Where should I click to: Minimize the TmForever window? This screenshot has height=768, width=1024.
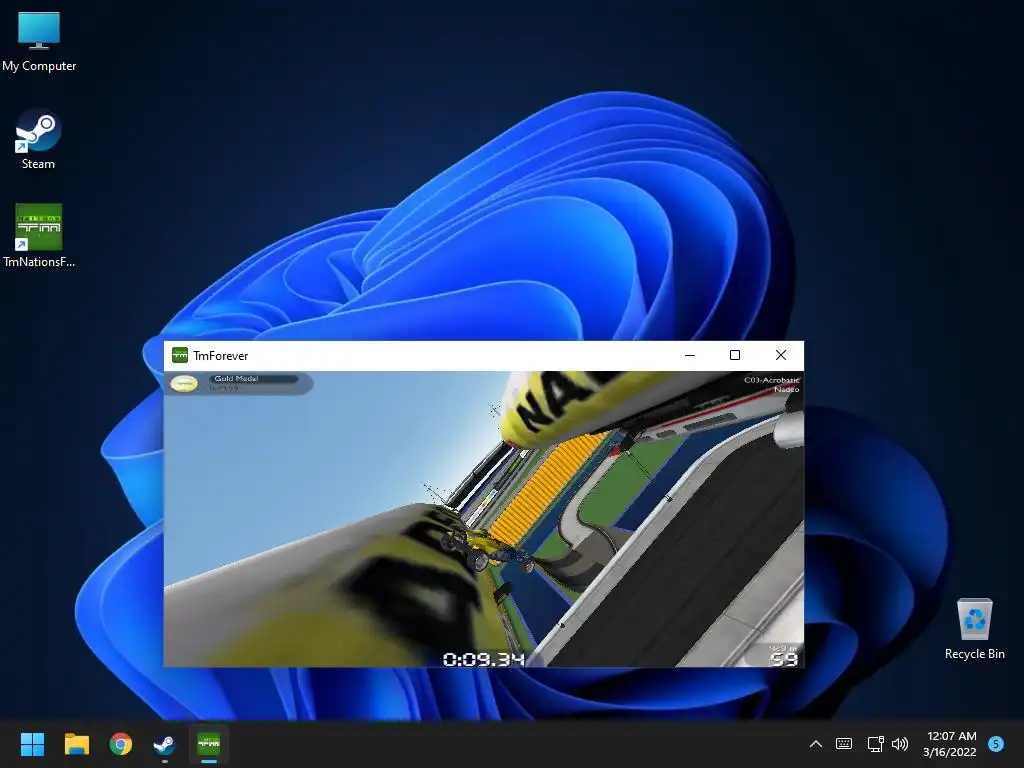click(x=690, y=355)
